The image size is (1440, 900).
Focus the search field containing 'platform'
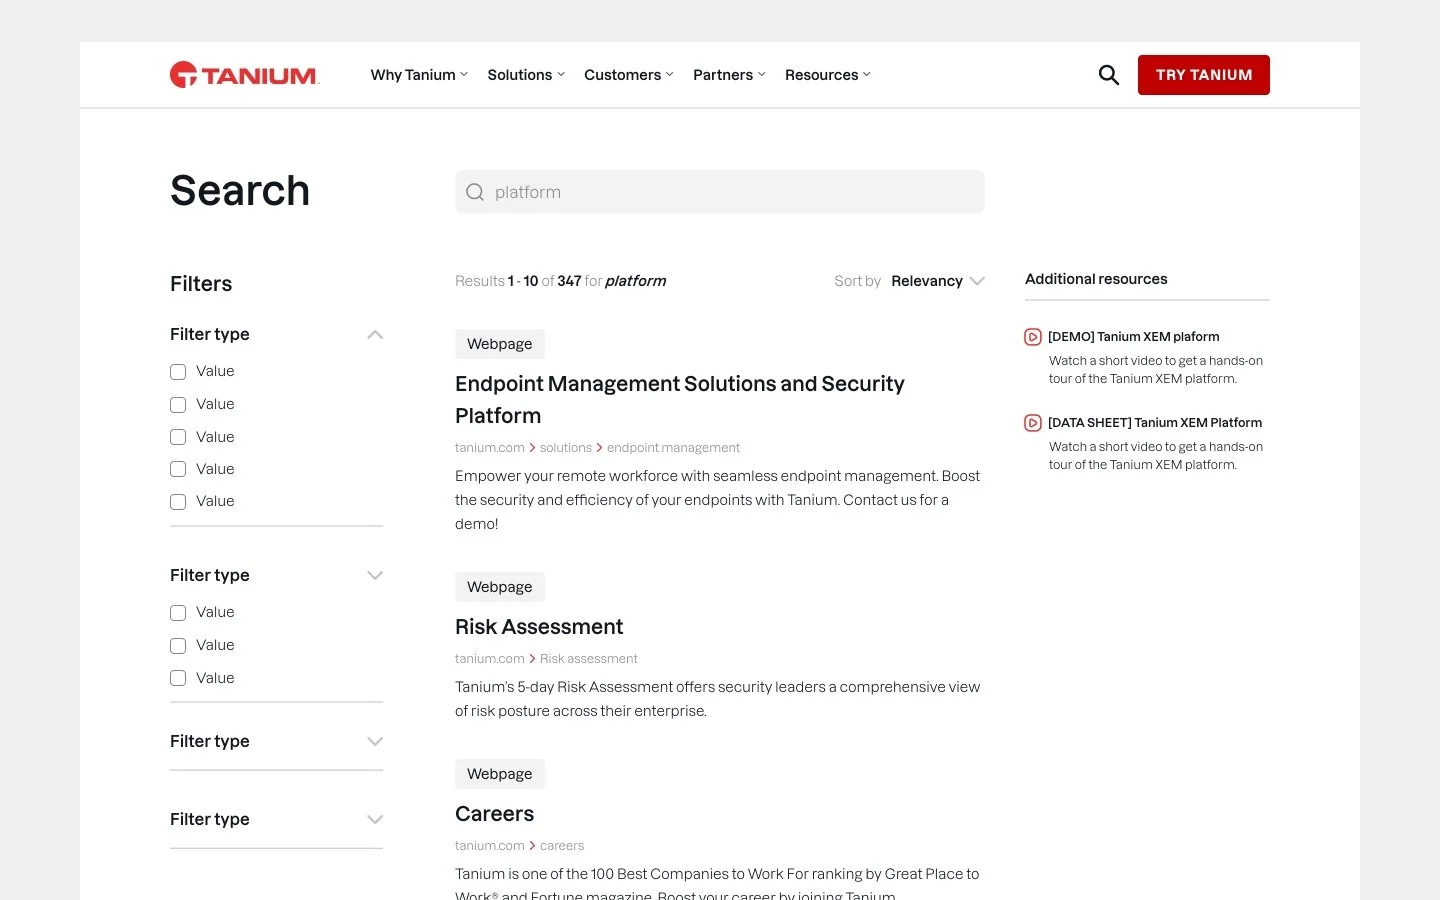720,192
